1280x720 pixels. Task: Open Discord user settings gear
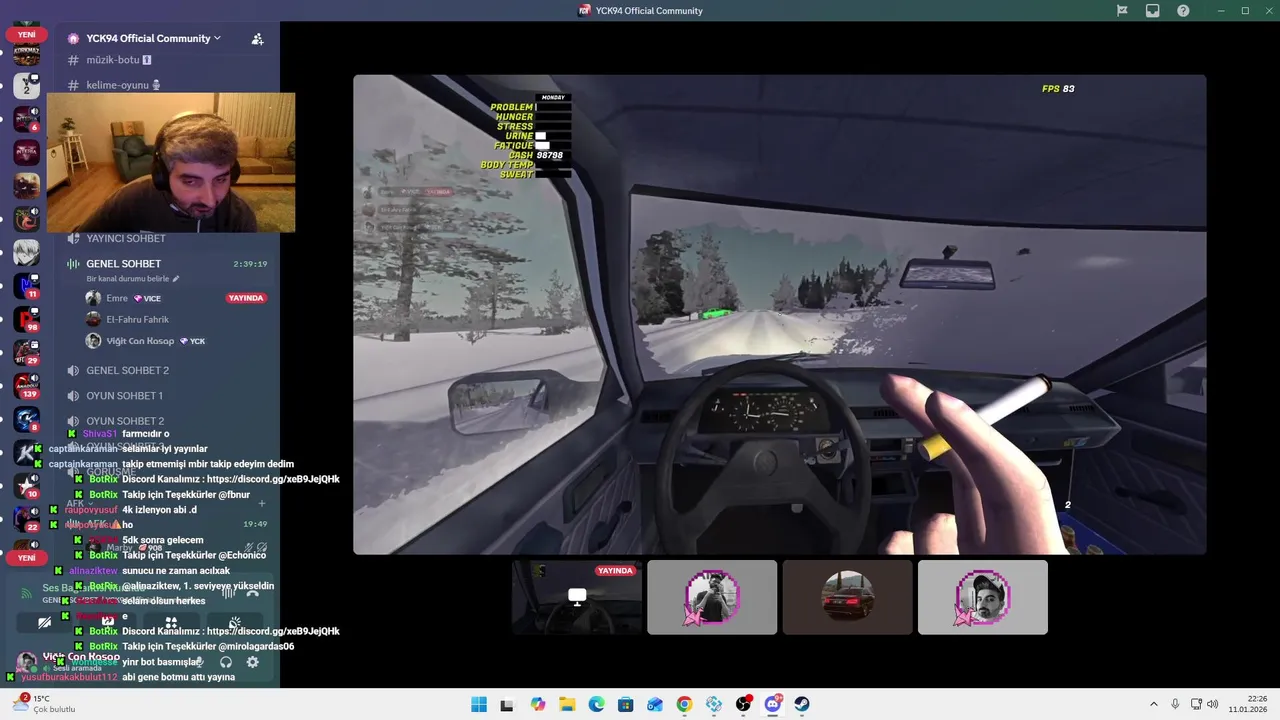[252, 662]
